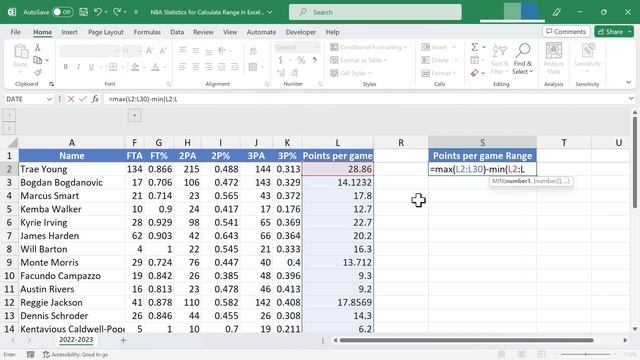Click the Select All corner triangle

[x=13, y=142]
